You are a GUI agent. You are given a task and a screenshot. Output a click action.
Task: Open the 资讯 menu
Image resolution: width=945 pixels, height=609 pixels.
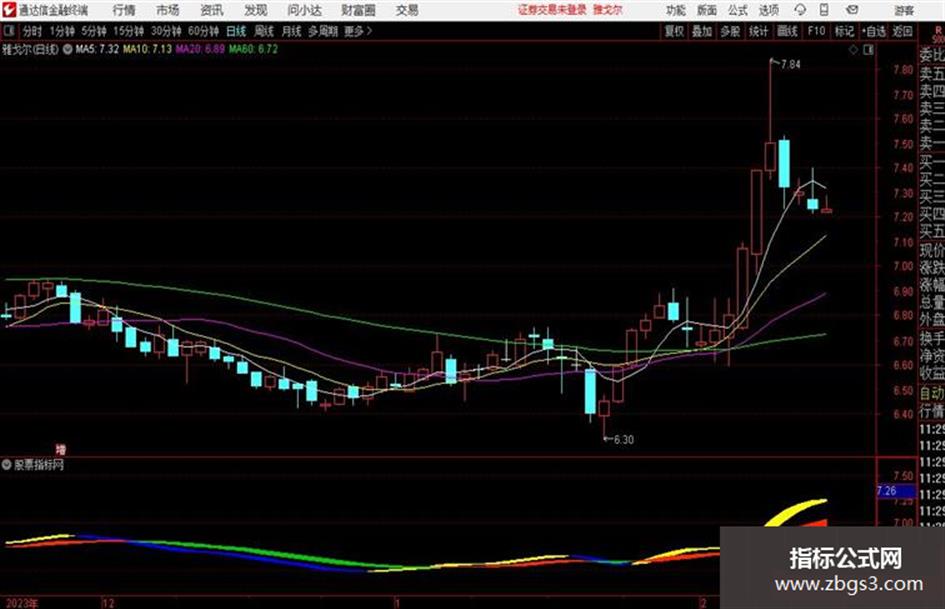(x=212, y=10)
